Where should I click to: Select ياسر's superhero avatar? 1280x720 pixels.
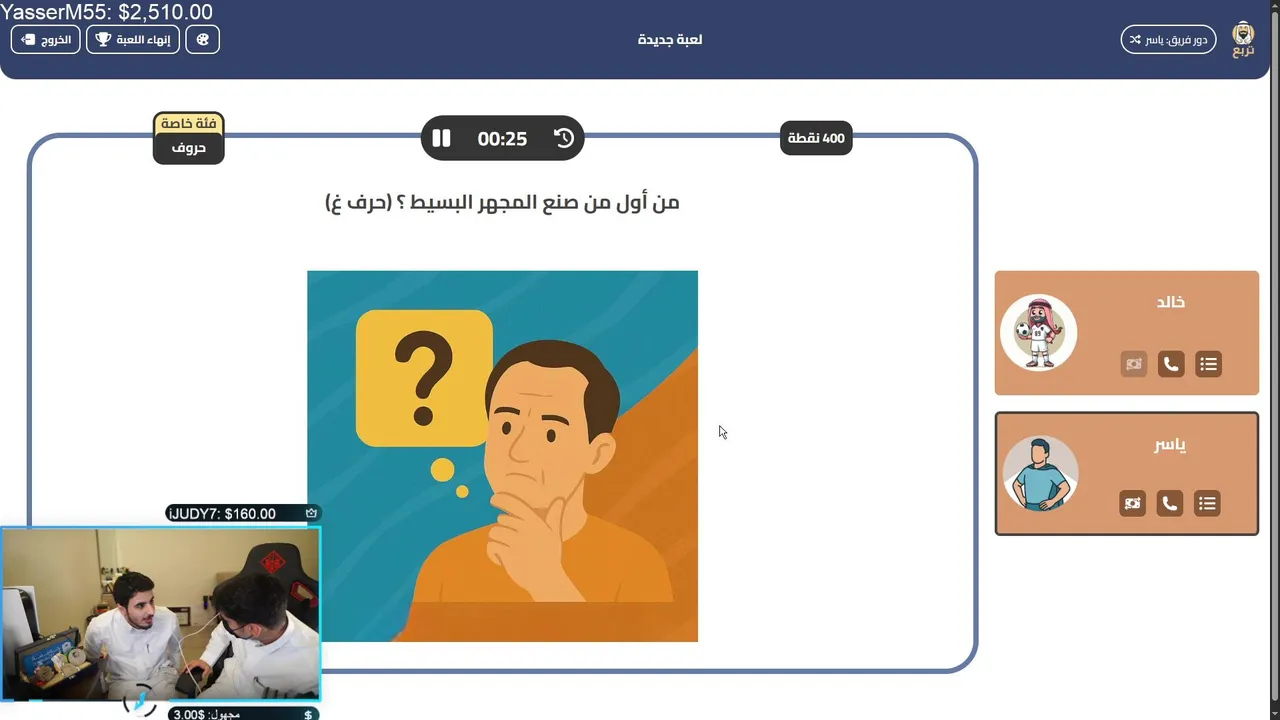pyautogui.click(x=1041, y=473)
